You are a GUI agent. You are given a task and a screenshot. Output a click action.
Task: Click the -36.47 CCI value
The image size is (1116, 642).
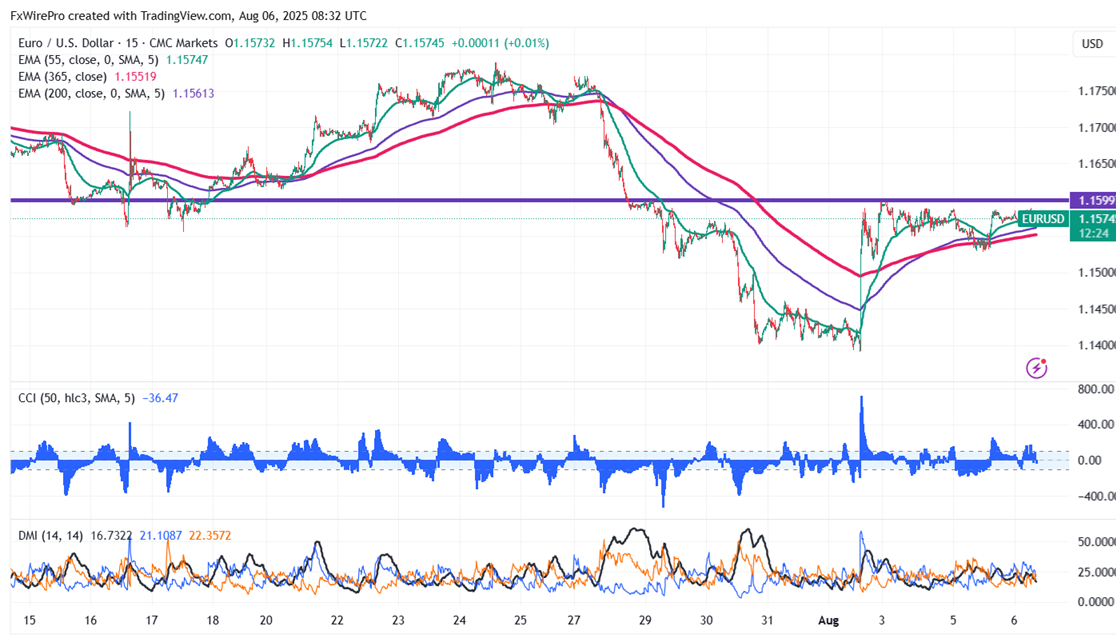coord(160,398)
